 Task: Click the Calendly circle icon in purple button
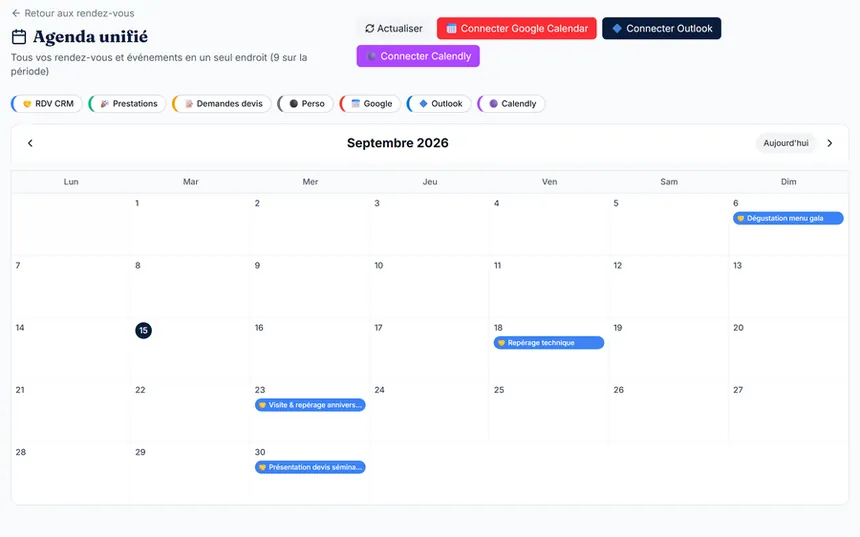(x=371, y=56)
